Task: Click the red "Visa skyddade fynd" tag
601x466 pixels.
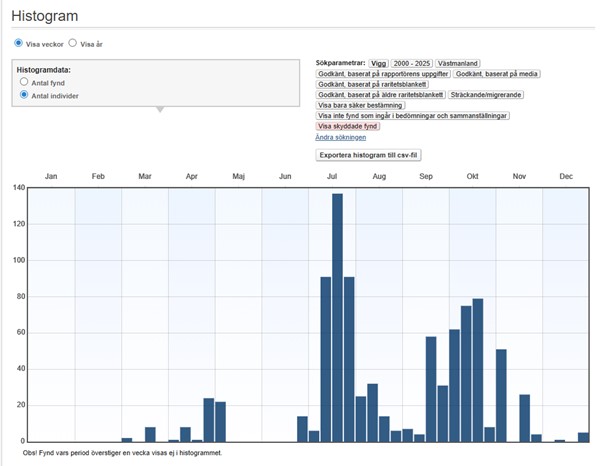Action: (347, 127)
